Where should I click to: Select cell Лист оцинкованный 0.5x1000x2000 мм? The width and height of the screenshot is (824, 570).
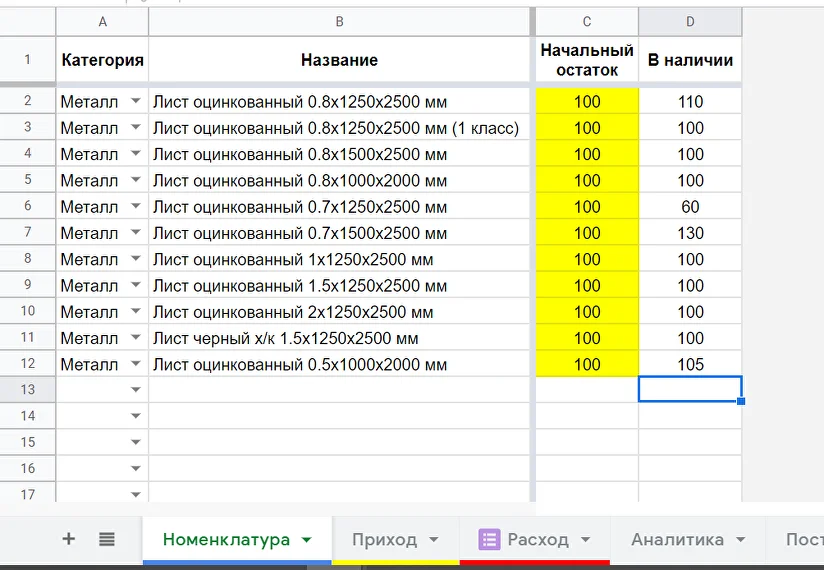(339, 364)
